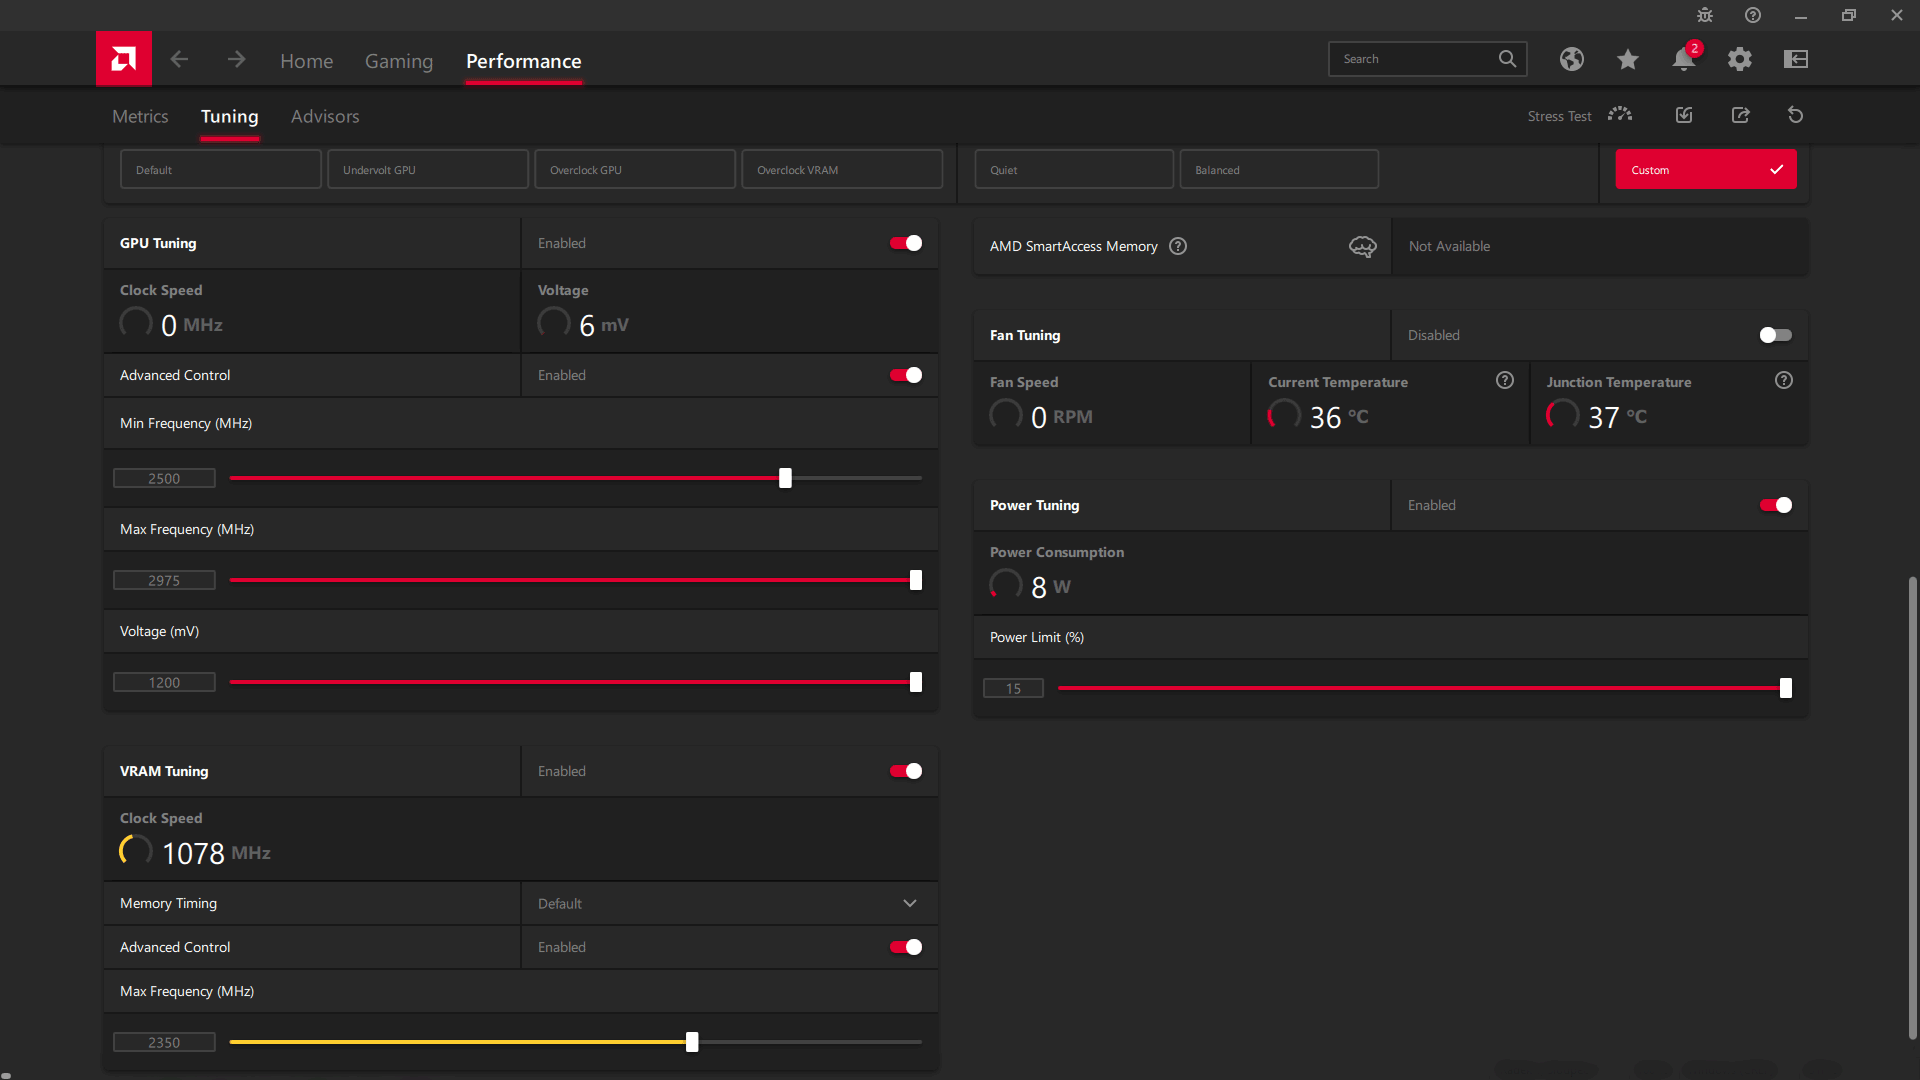
Task: Open notifications bell icon
Action: click(x=1684, y=59)
